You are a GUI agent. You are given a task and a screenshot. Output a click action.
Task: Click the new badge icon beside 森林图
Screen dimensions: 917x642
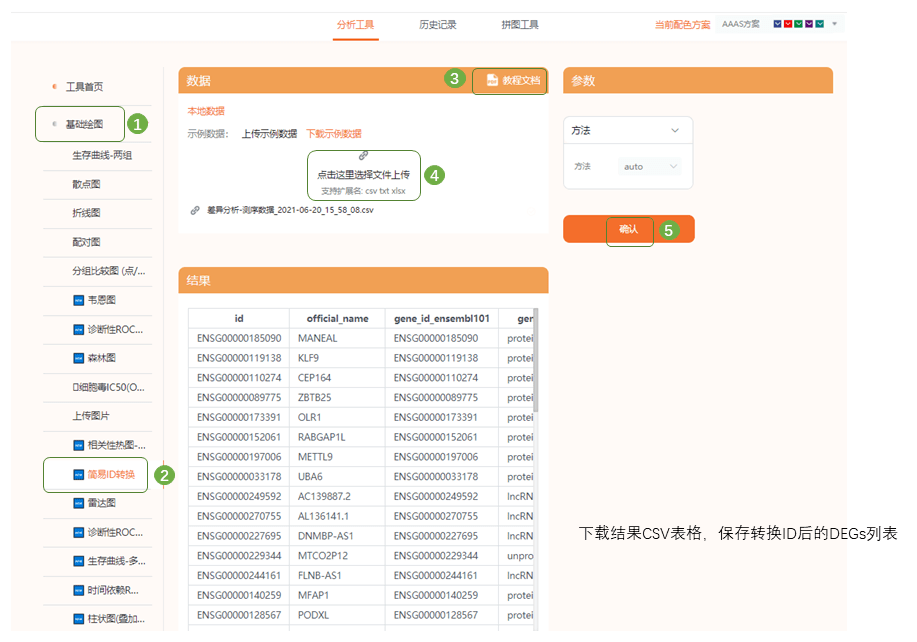(x=79, y=358)
